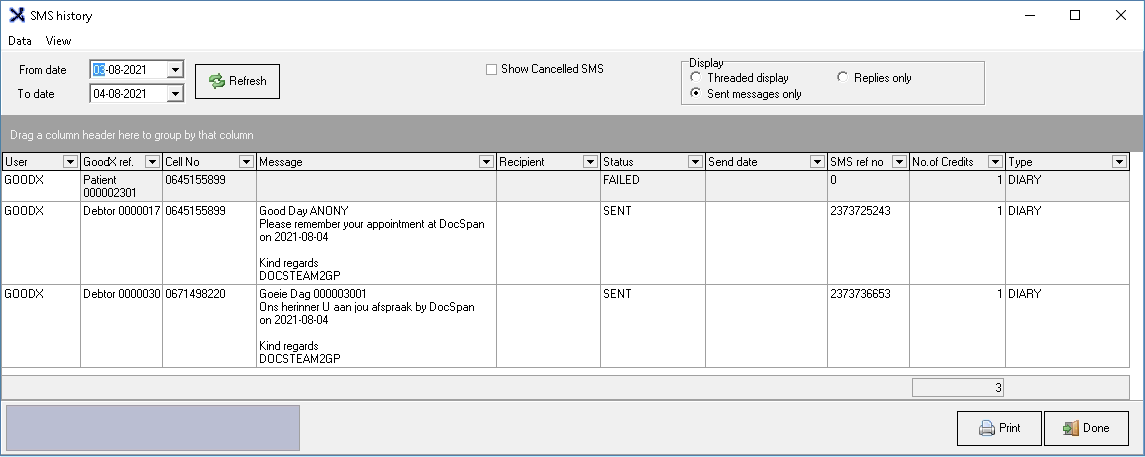Select the Patient 000002301 reference cell
The width and height of the screenshot is (1145, 457).
point(121,186)
